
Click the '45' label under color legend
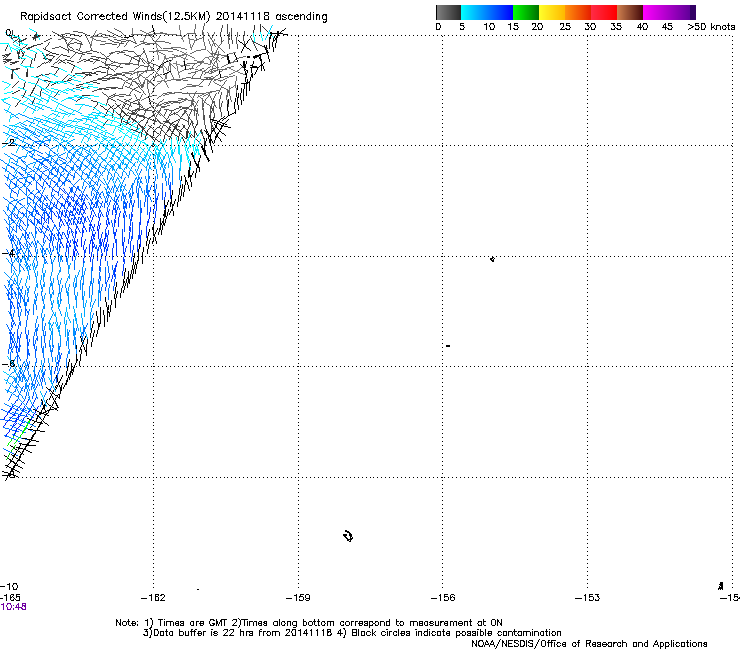[x=667, y=27]
